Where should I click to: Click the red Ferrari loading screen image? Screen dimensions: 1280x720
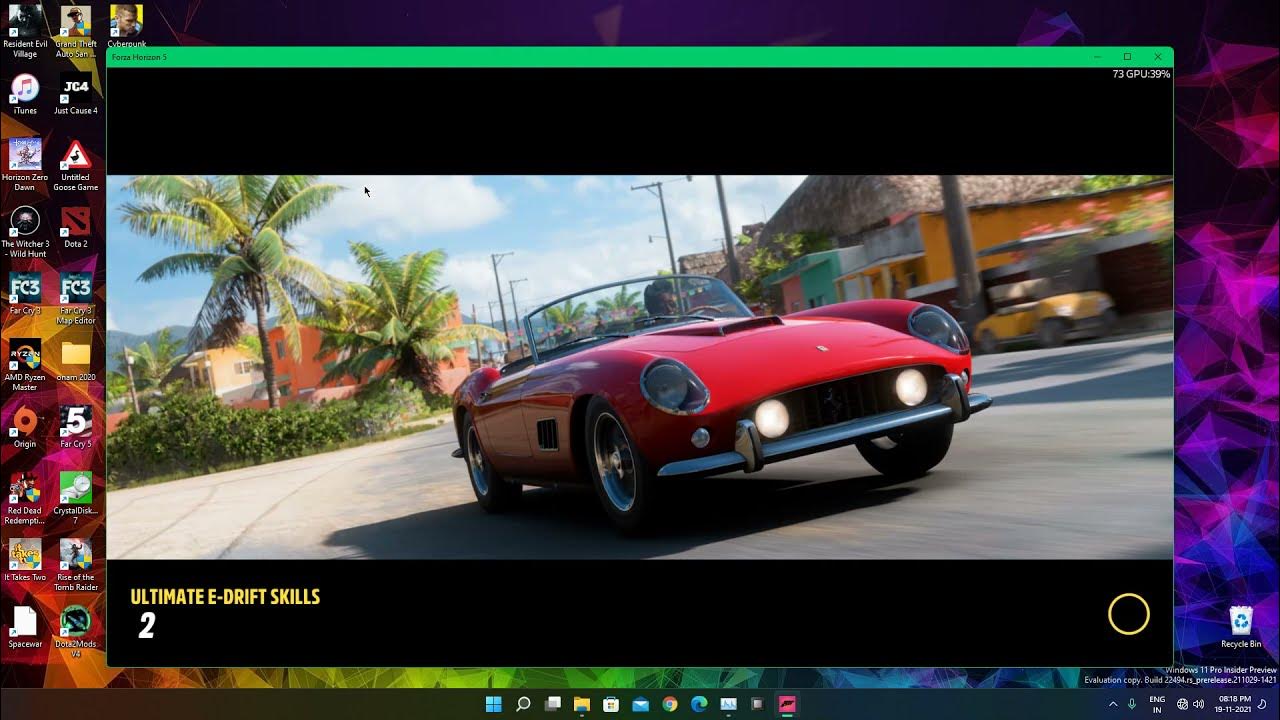pos(640,367)
